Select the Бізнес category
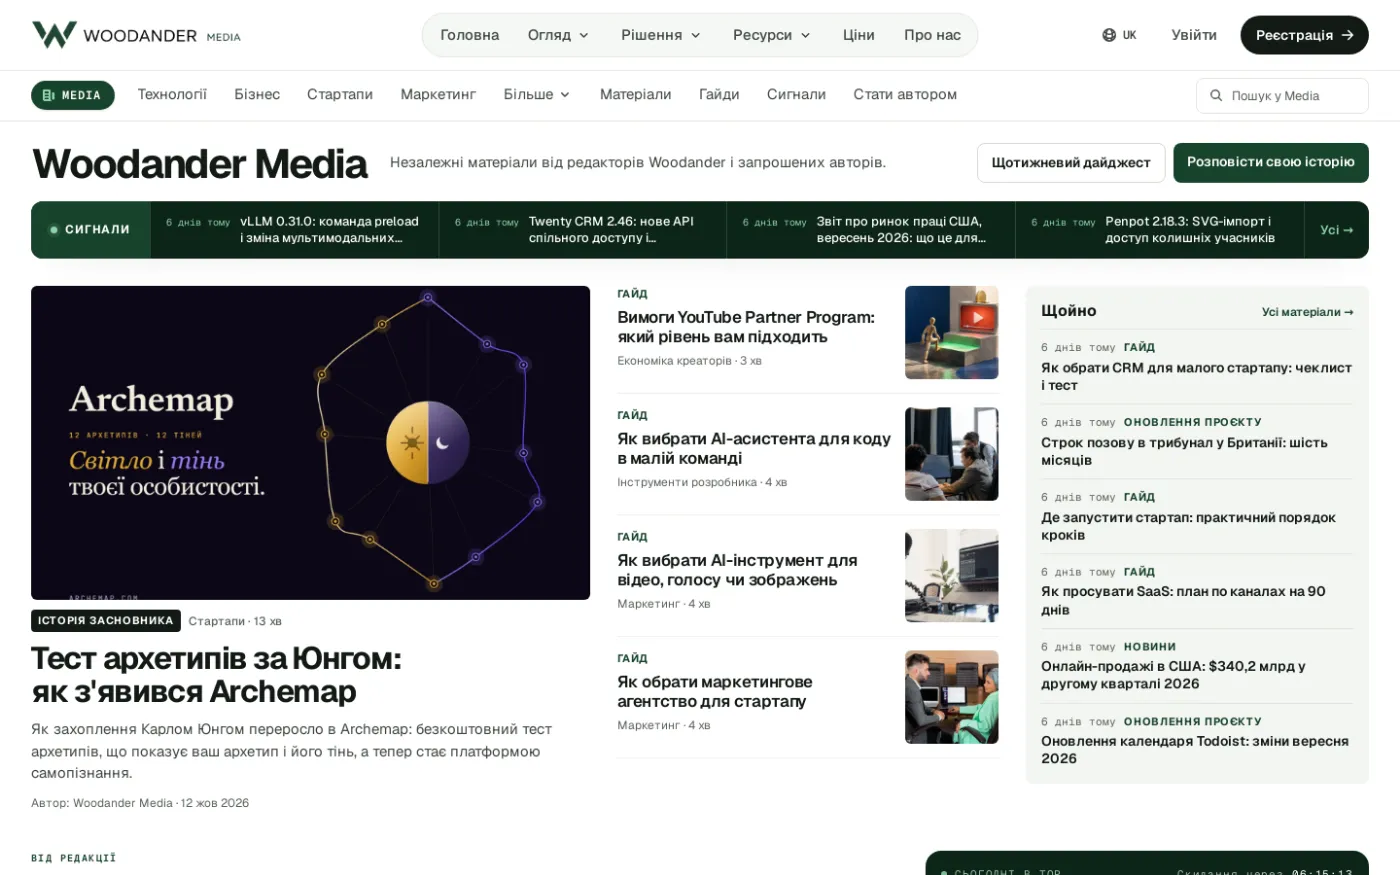This screenshot has height=875, width=1400. 257,94
